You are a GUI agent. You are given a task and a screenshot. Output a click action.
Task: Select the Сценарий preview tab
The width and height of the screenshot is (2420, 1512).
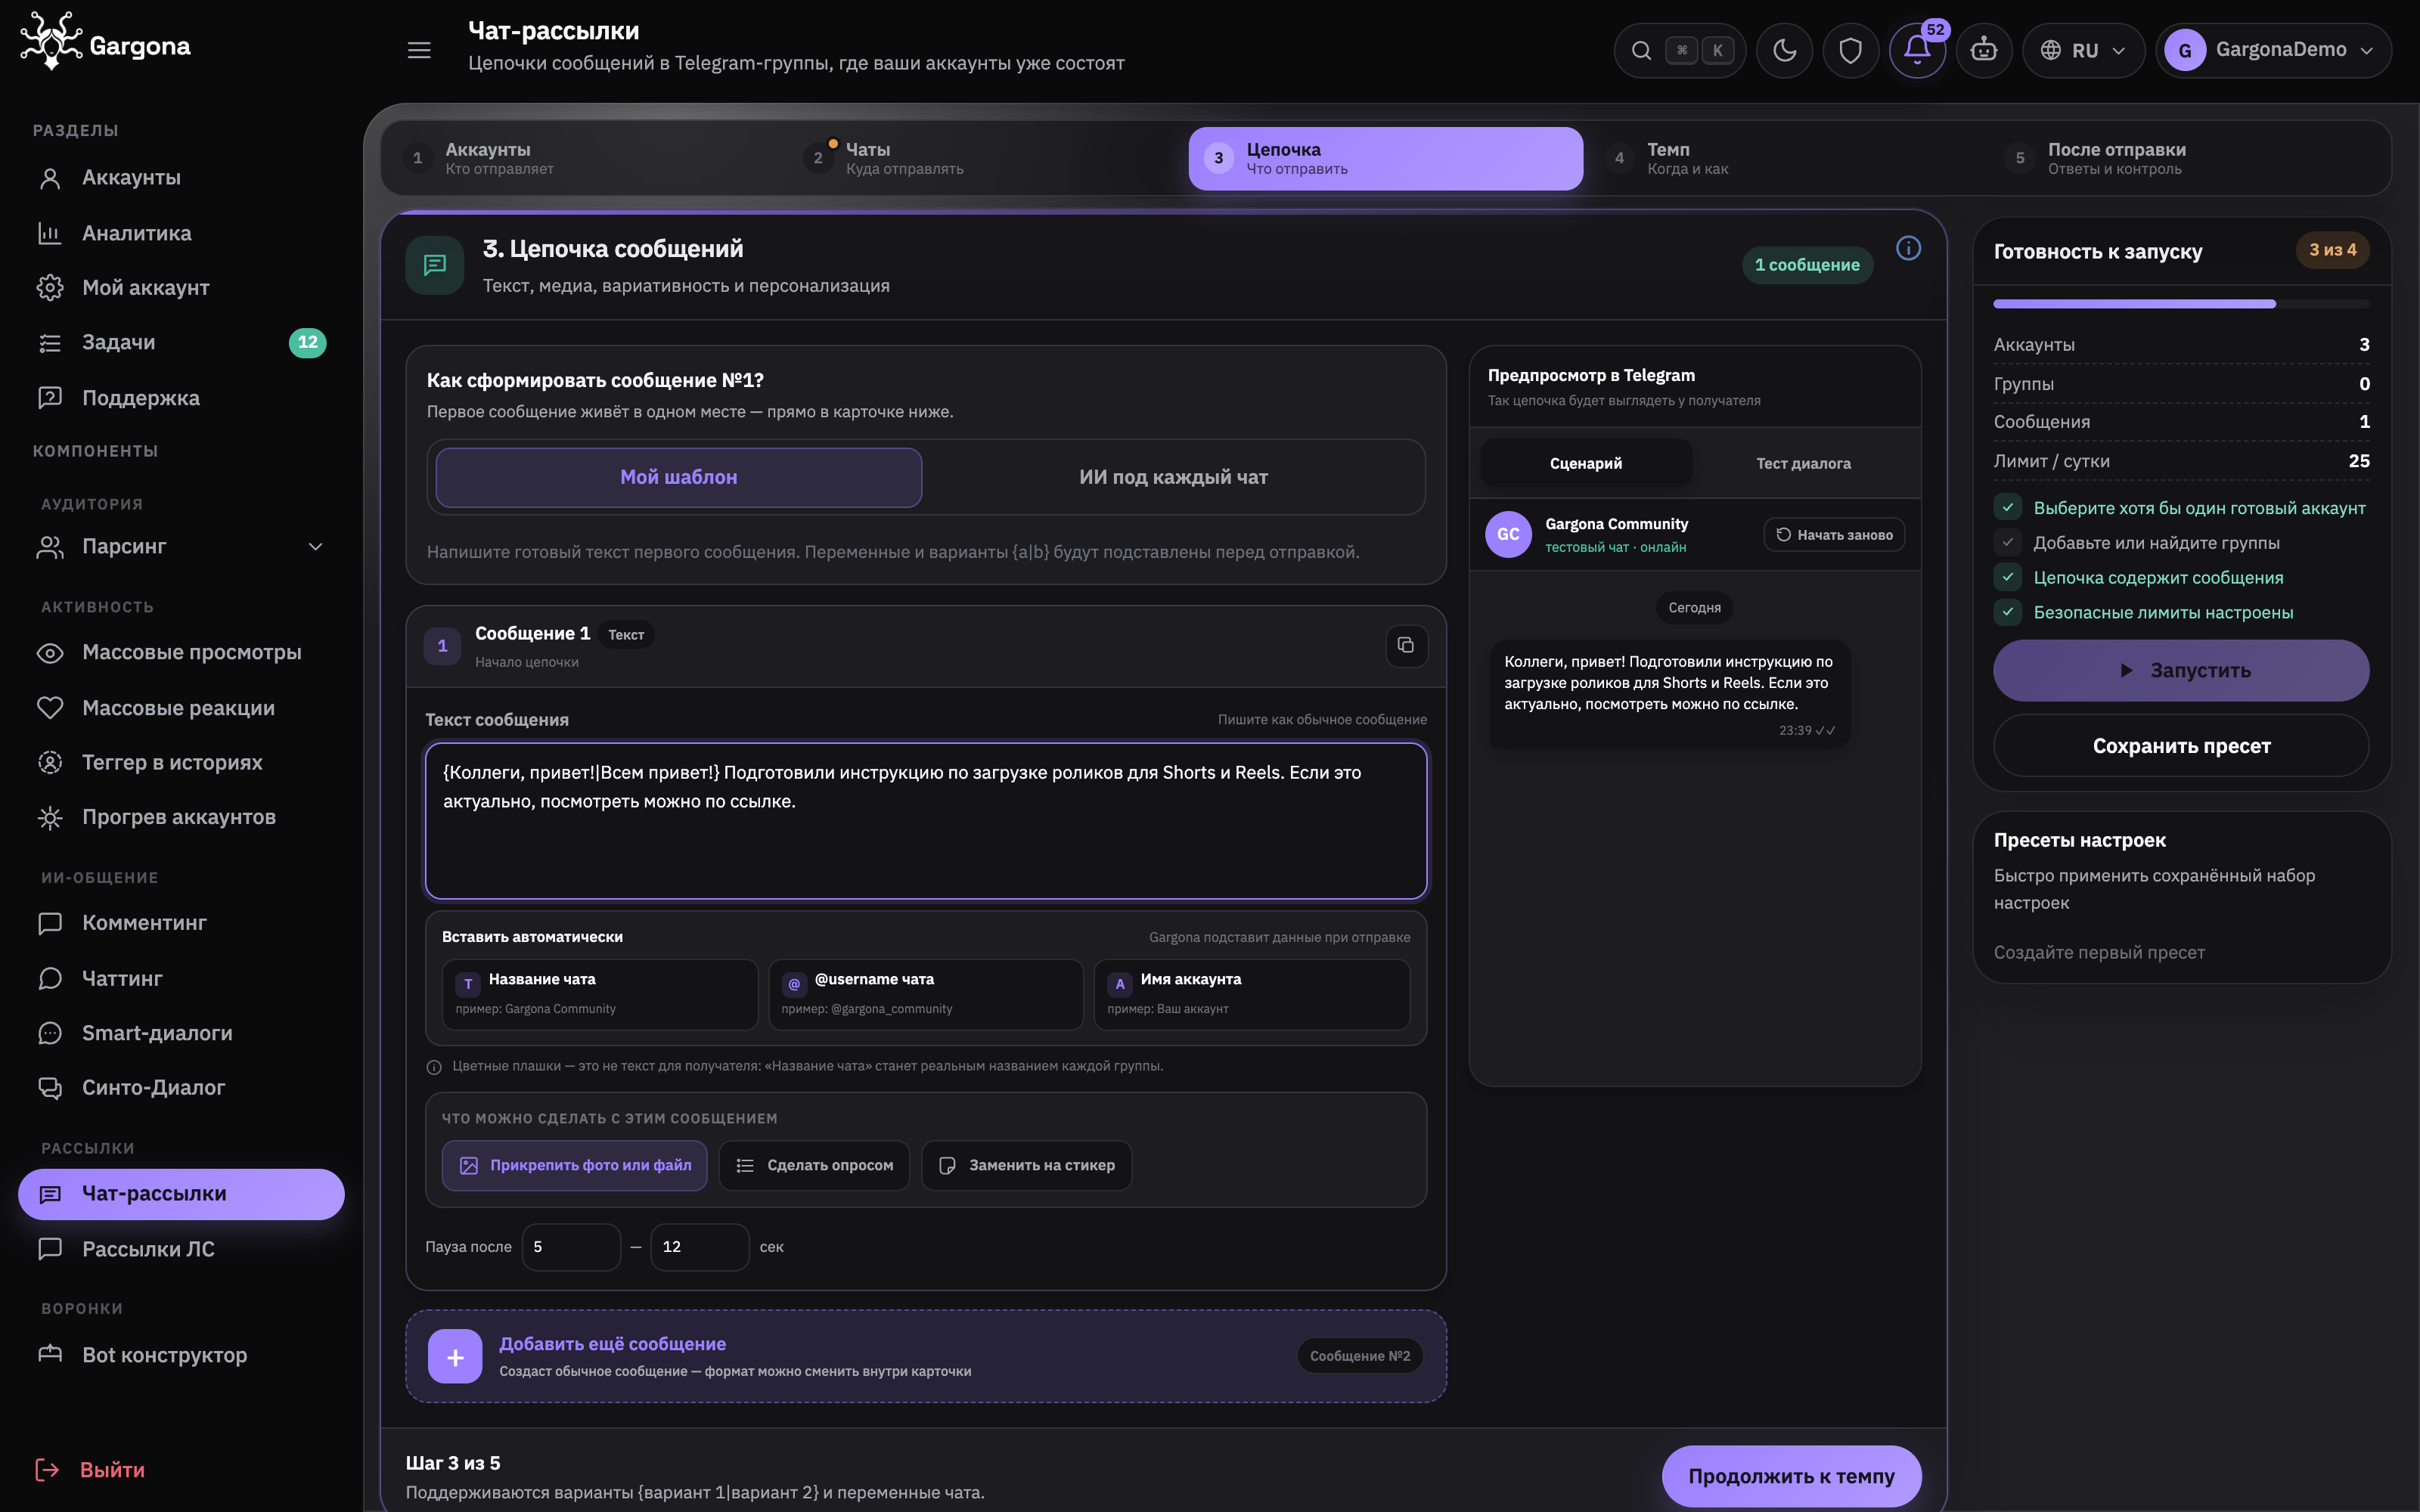[x=1586, y=463]
